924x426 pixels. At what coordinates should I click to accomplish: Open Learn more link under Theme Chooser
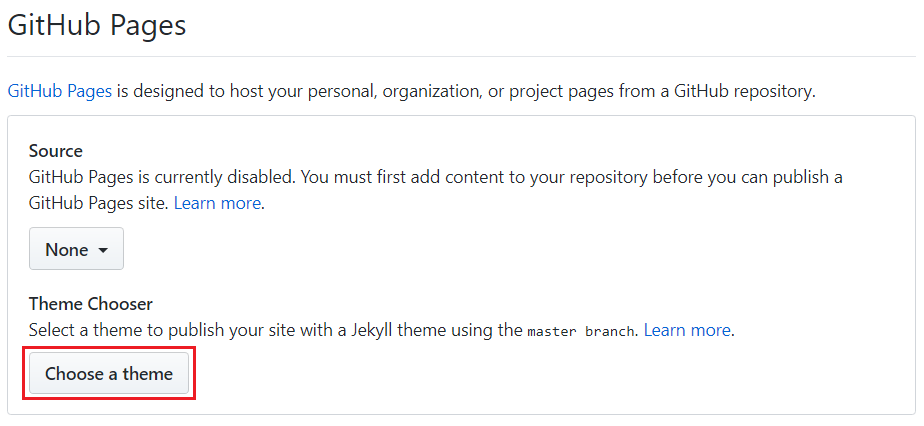pos(687,329)
